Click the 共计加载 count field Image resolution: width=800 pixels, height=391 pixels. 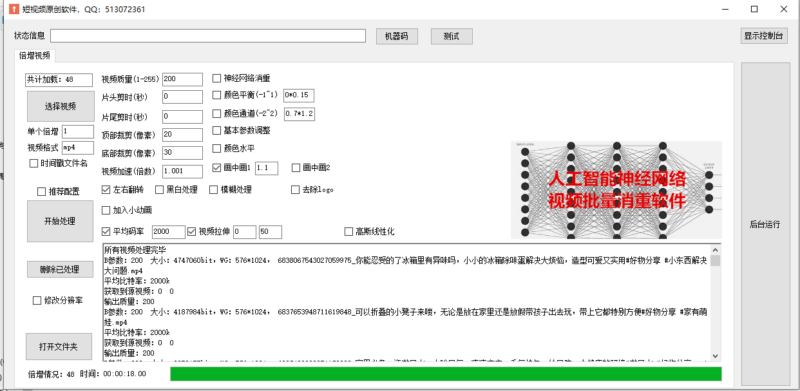pos(59,80)
